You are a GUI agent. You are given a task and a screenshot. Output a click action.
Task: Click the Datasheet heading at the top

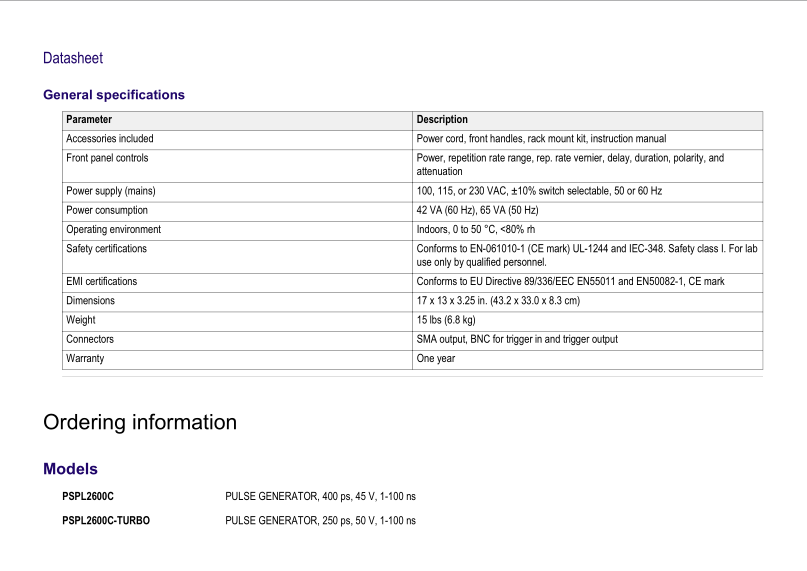[73, 59]
